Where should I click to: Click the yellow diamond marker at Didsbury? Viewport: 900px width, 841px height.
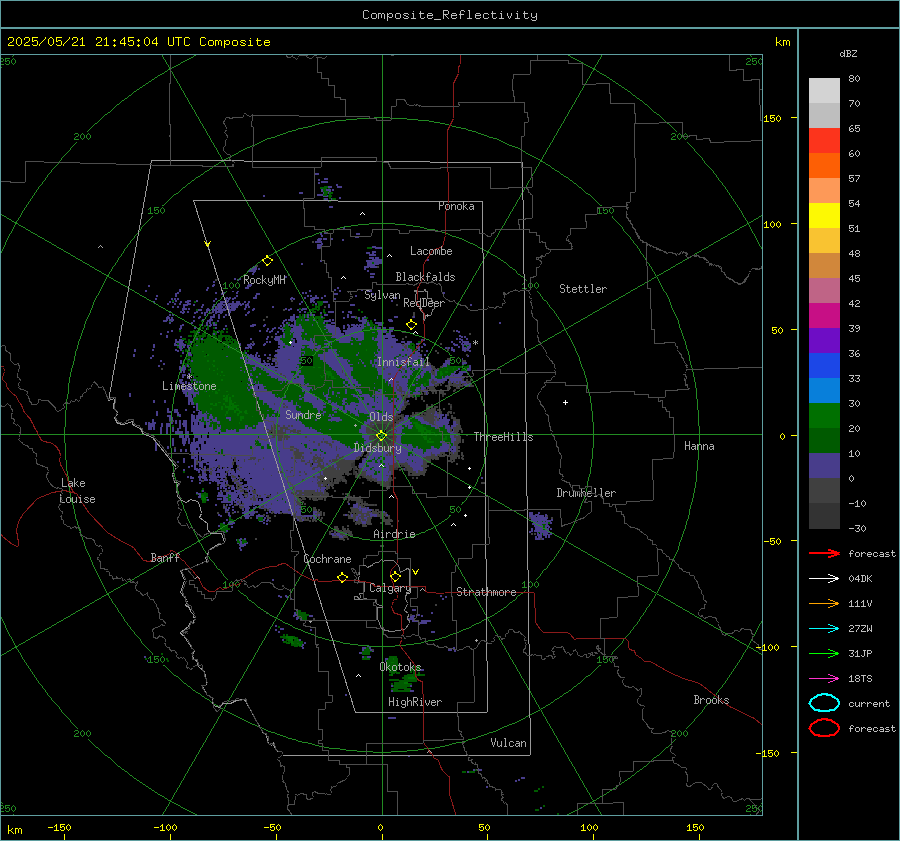(381, 436)
